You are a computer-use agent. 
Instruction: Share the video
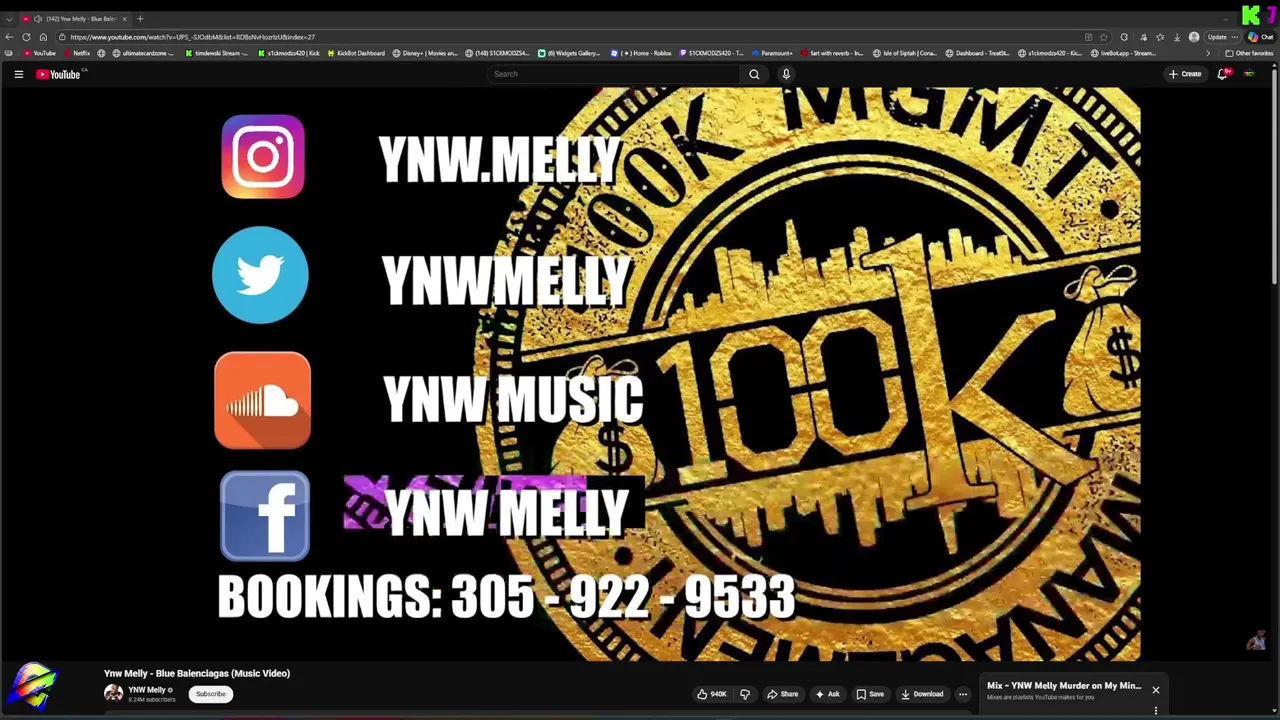click(x=782, y=694)
